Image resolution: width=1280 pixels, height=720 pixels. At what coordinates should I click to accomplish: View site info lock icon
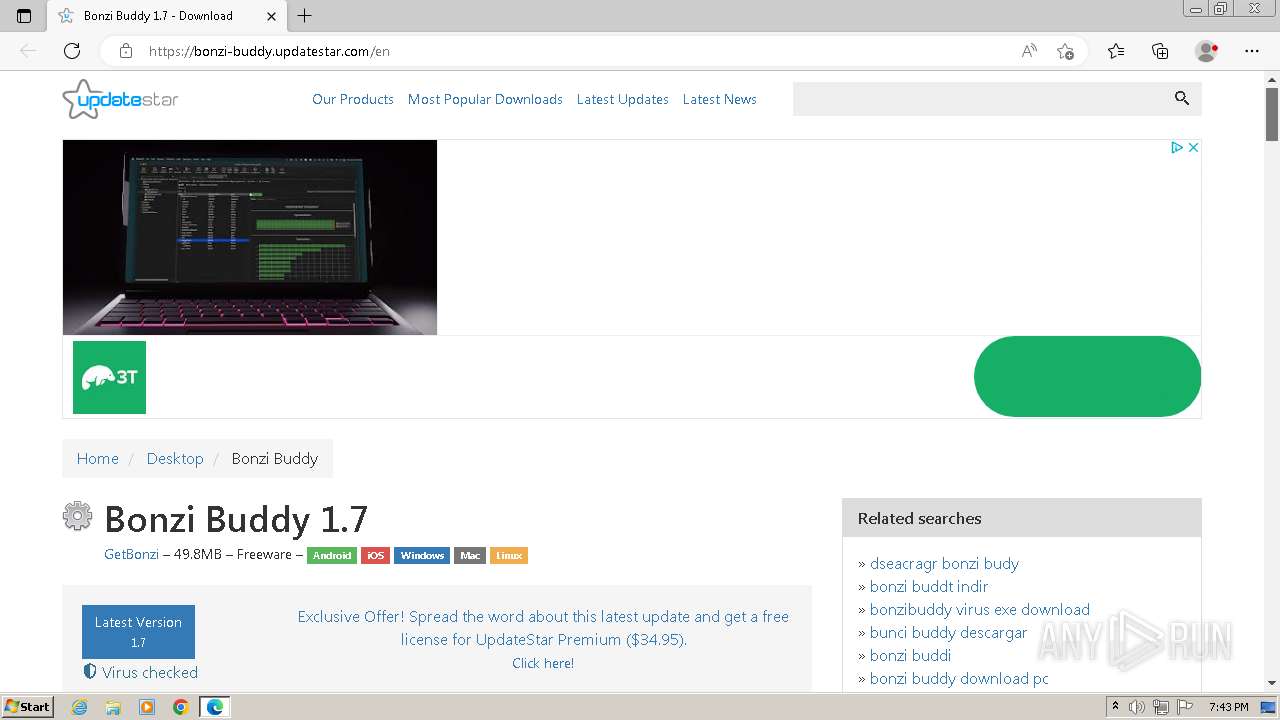[x=126, y=51]
